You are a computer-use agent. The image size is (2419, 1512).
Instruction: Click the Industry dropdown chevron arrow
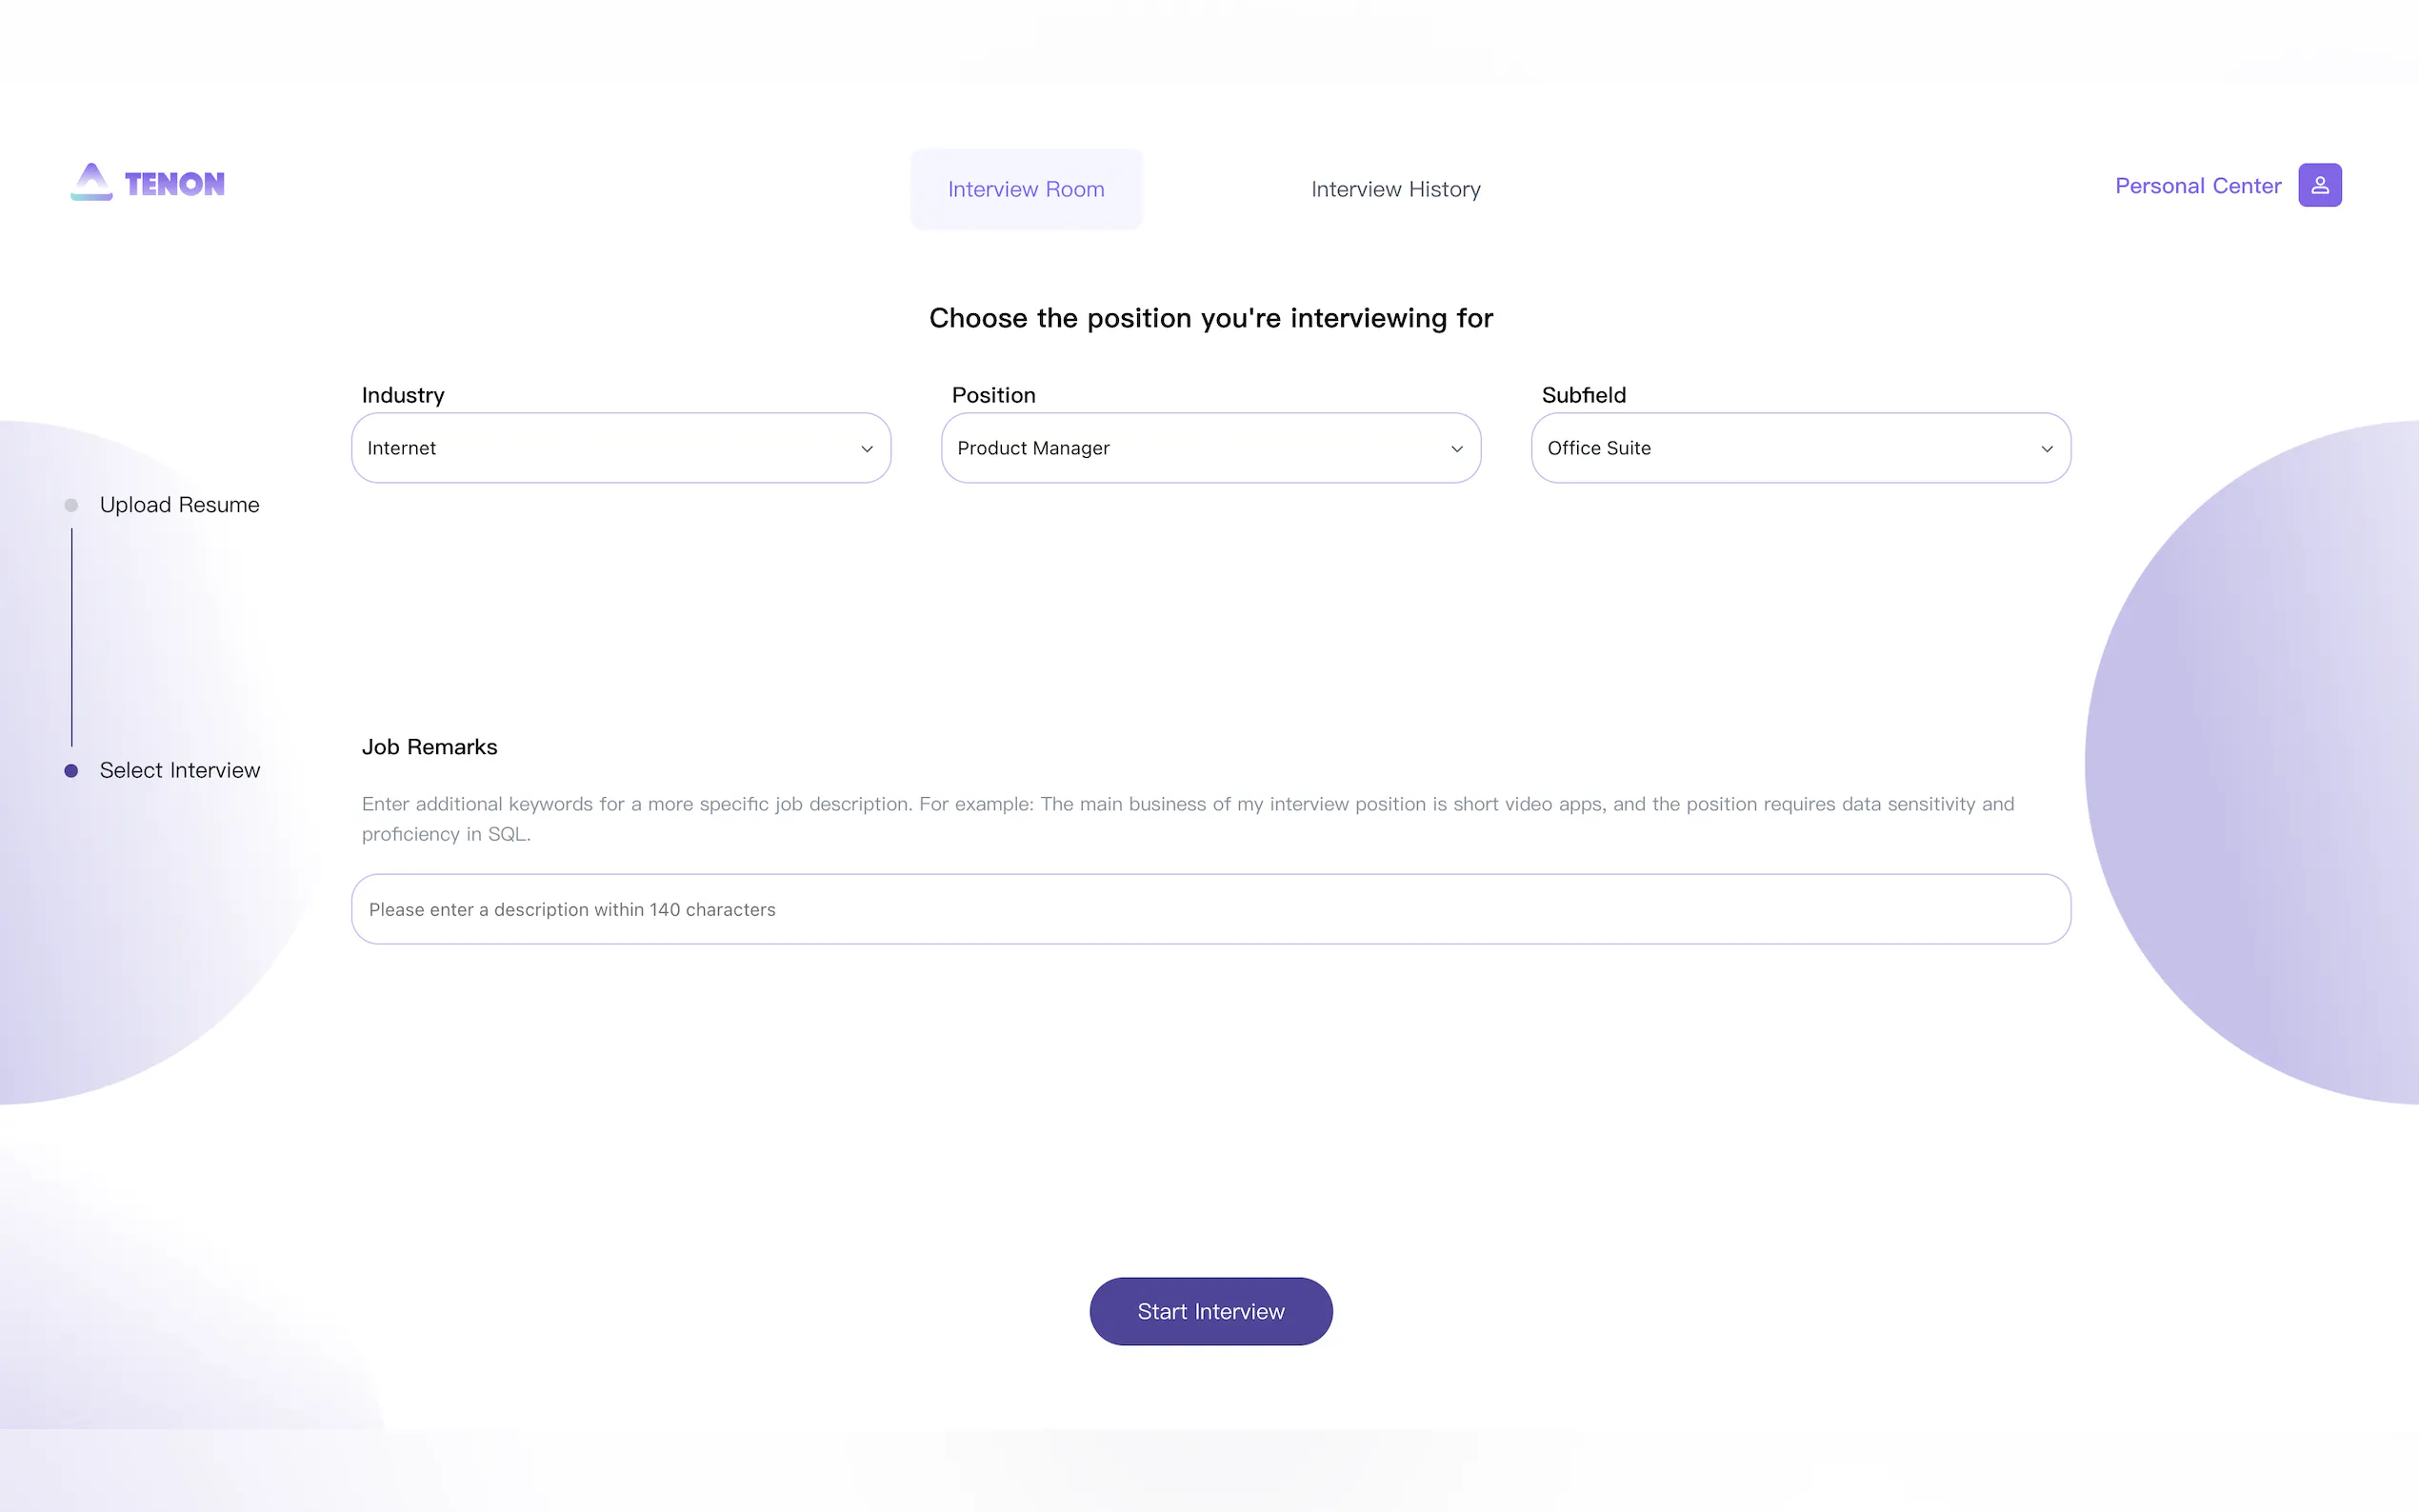click(x=867, y=449)
